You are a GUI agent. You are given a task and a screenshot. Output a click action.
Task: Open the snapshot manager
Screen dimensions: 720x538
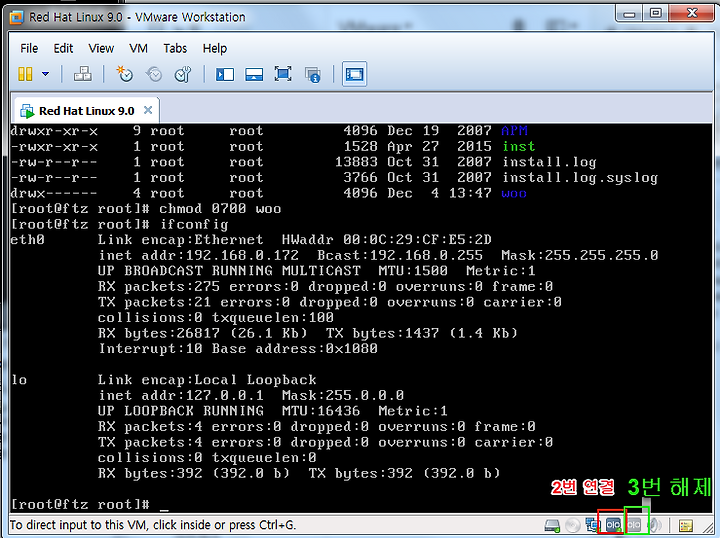(183, 74)
